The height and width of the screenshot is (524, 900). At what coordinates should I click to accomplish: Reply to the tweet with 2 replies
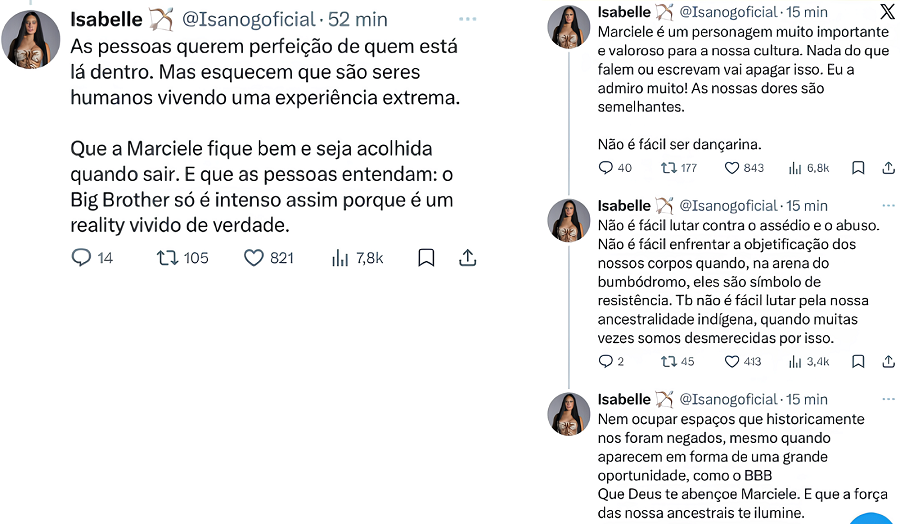[605, 361]
